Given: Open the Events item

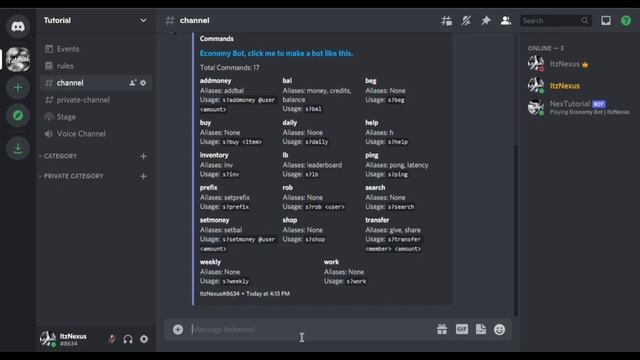Looking at the screenshot, I should (96, 49).
